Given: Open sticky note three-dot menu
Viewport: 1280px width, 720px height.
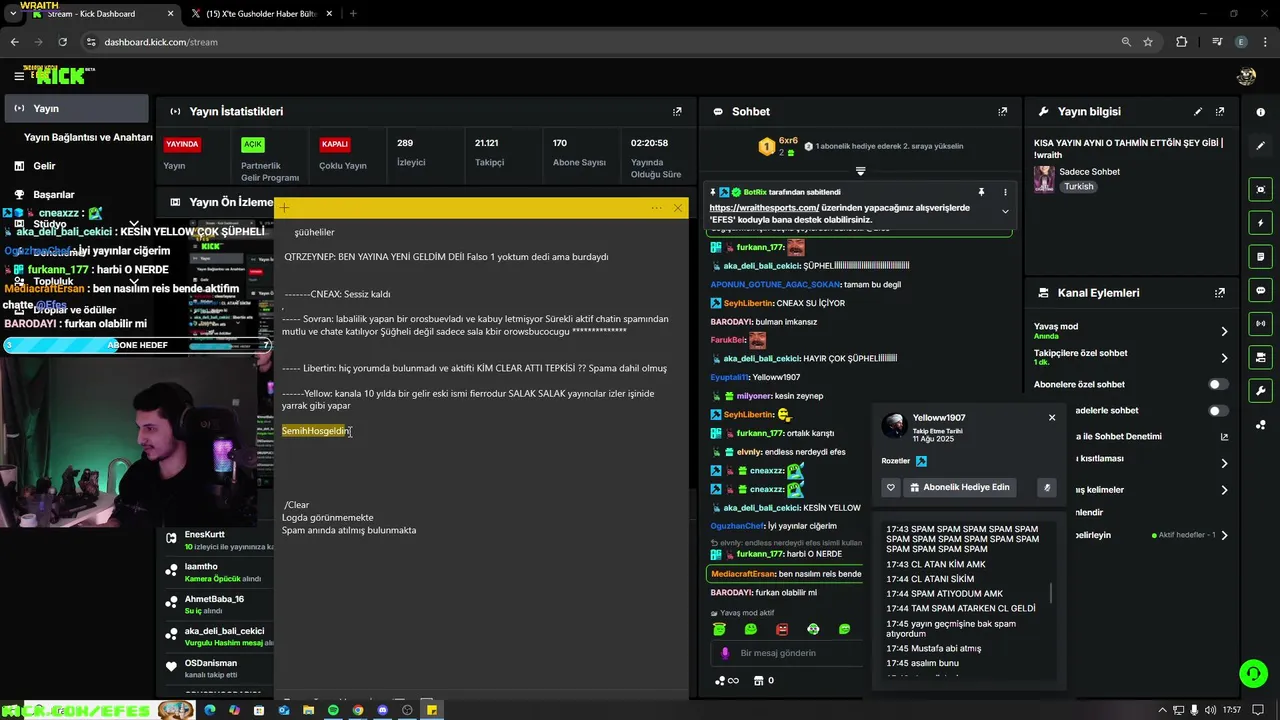Looking at the screenshot, I should pos(656,208).
